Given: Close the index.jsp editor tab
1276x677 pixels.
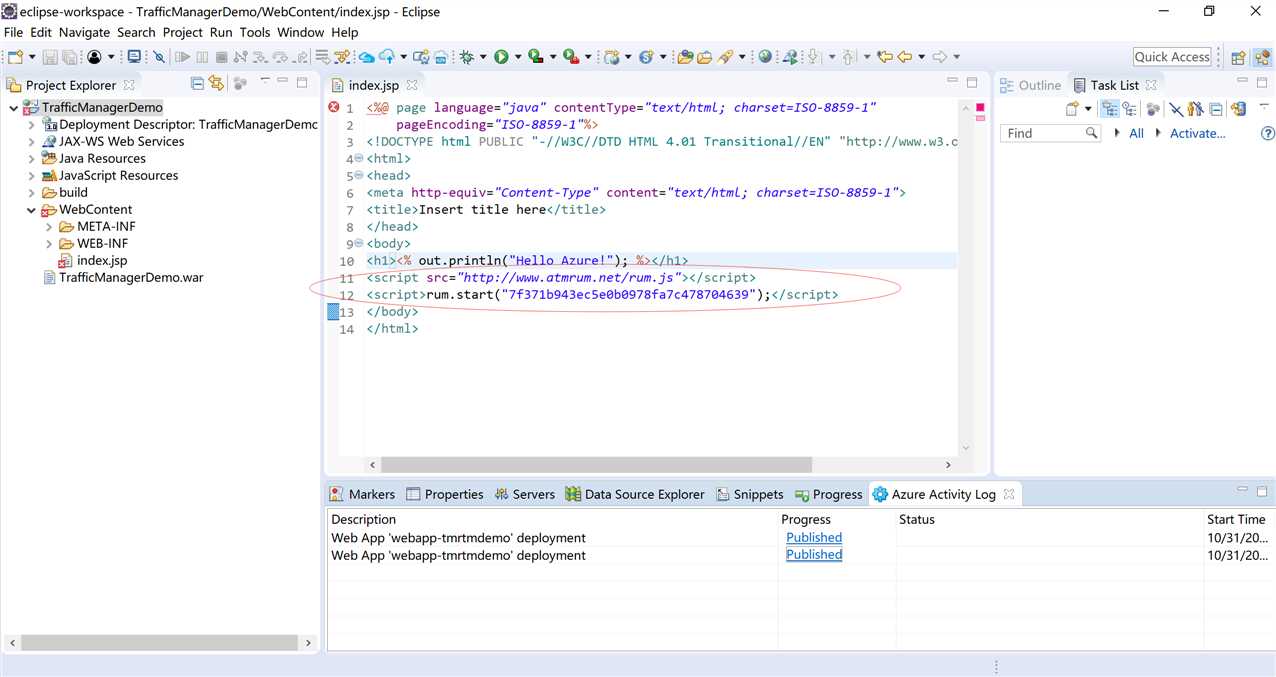Looking at the screenshot, I should coord(412,85).
